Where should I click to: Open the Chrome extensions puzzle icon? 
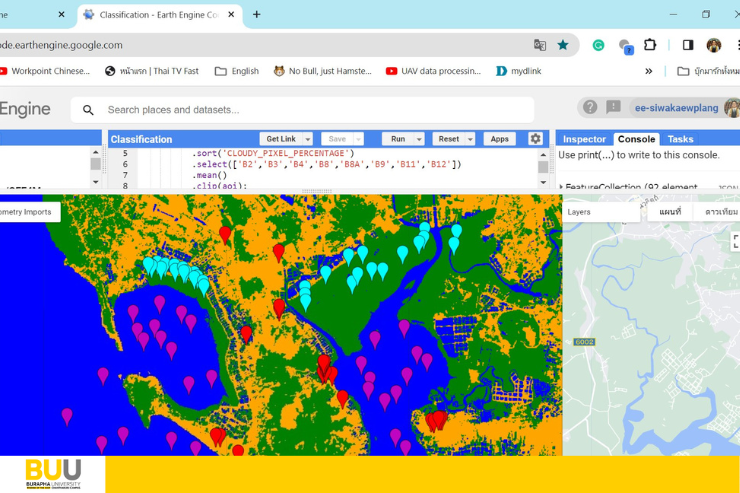tap(650, 45)
